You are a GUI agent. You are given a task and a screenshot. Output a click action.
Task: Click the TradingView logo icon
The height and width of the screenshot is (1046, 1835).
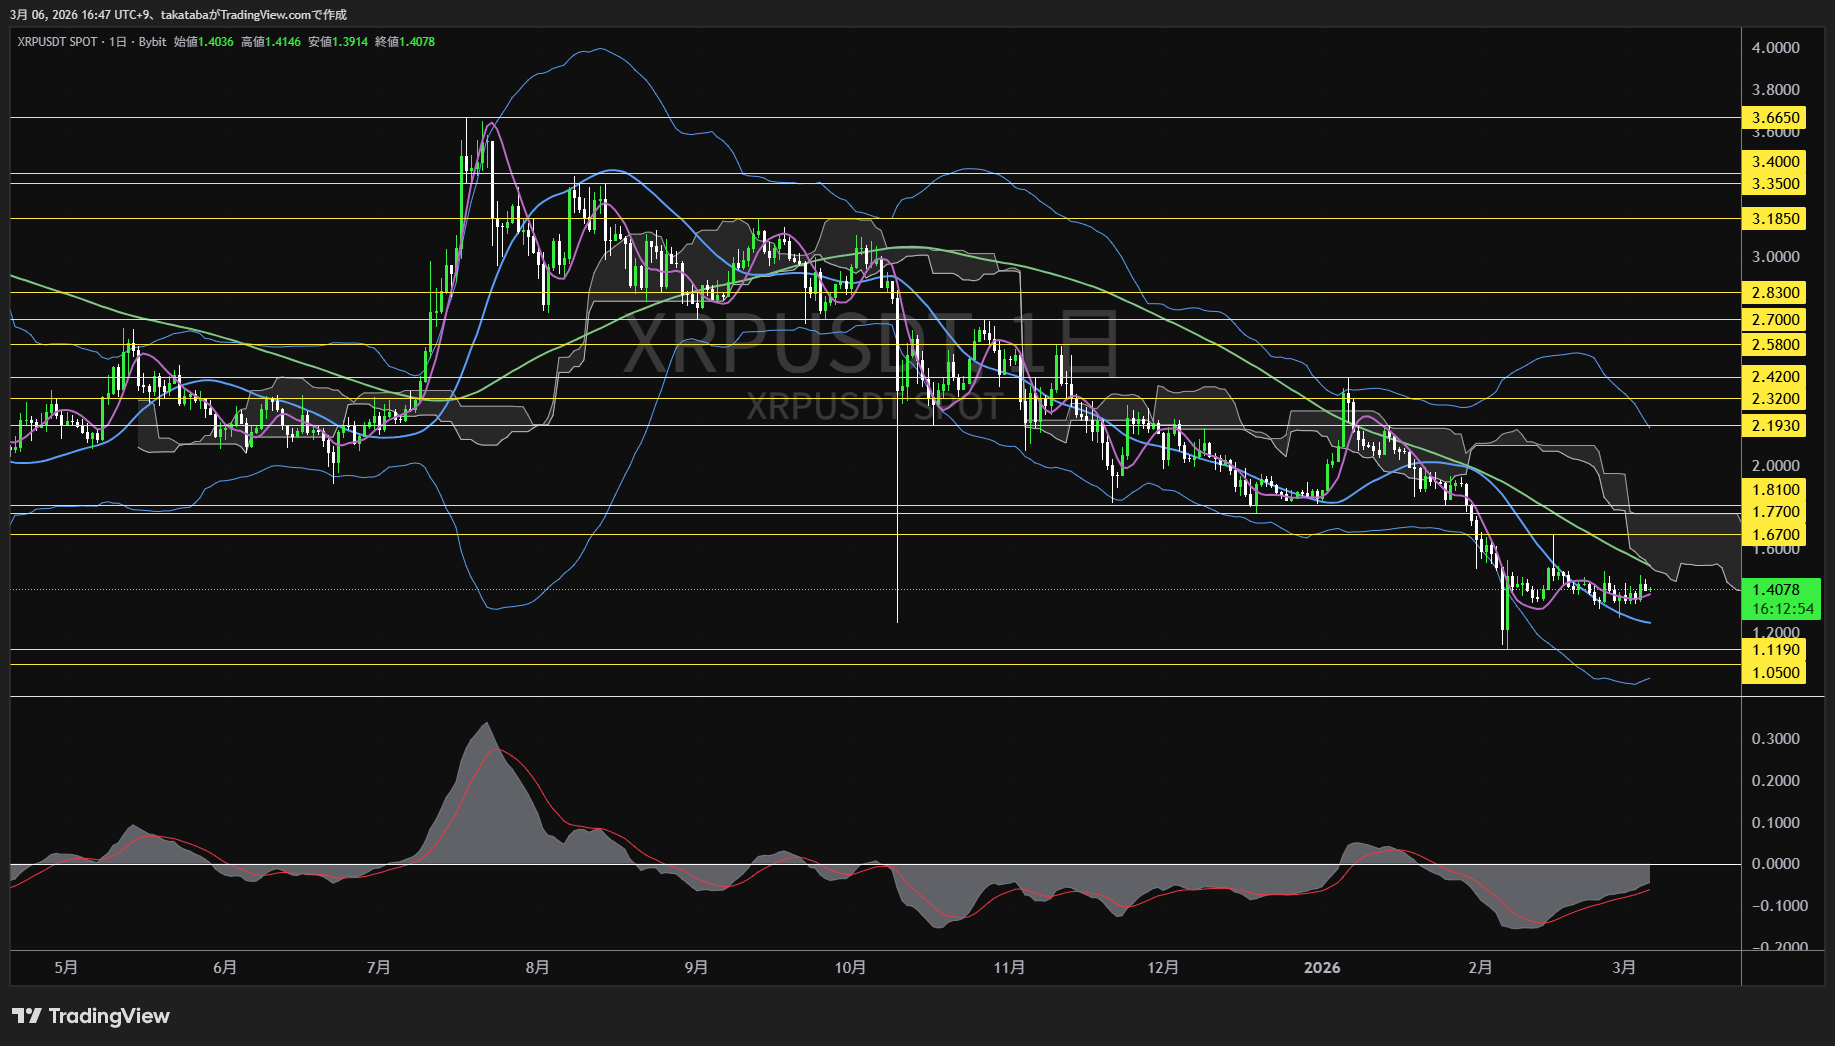tap(26, 1016)
